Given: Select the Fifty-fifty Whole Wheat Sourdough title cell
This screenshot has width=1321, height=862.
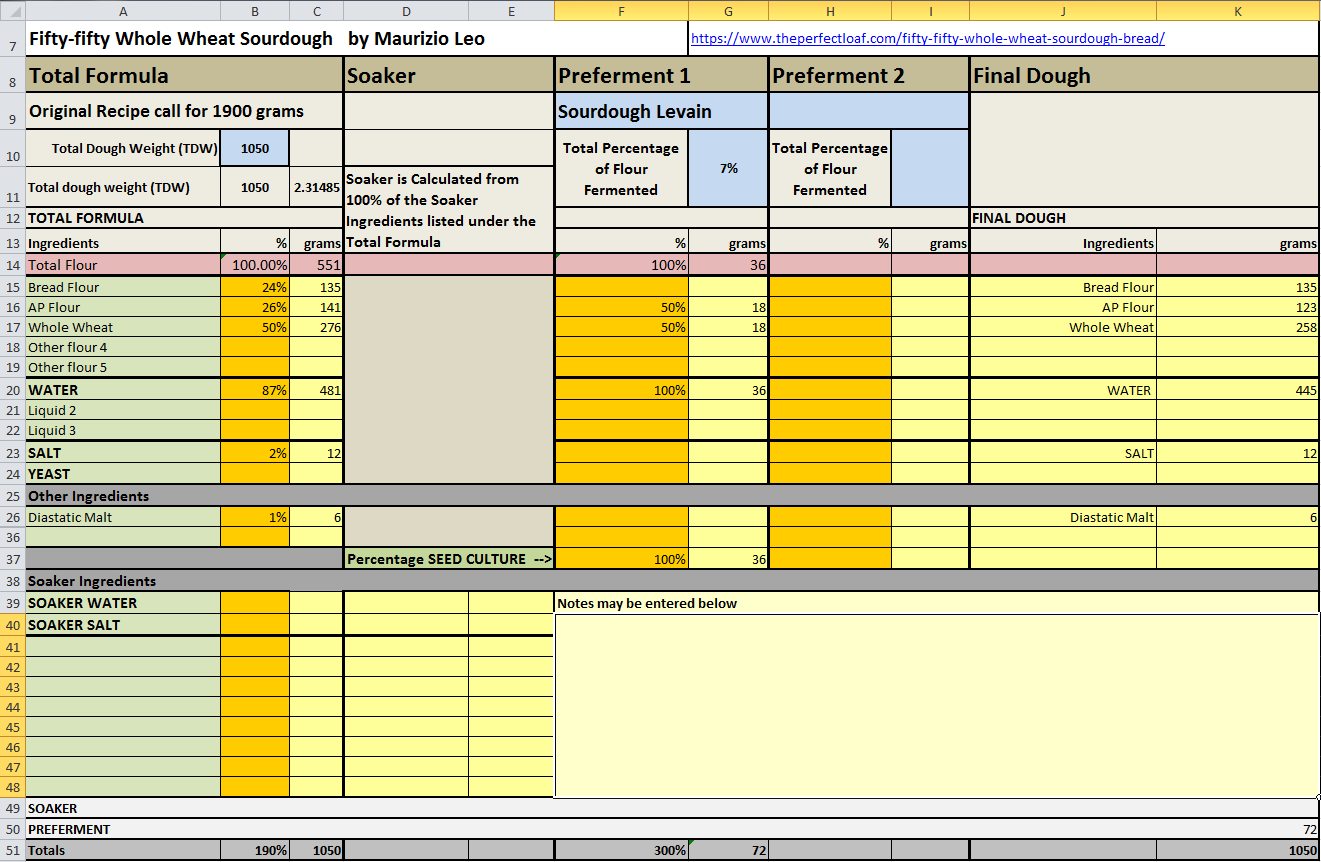Looking at the screenshot, I should pos(180,40).
